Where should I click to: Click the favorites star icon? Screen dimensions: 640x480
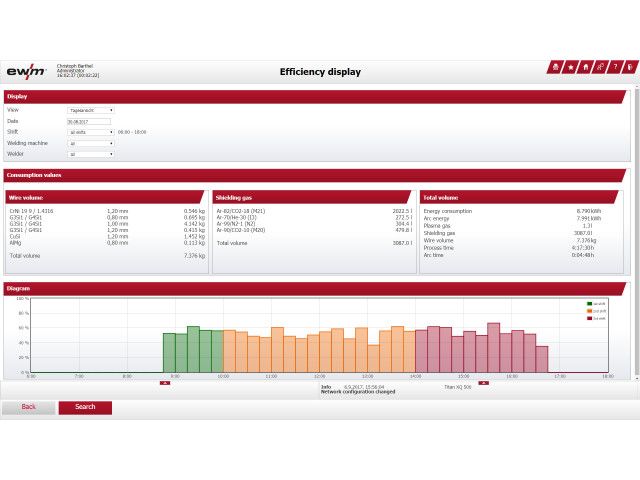click(x=570, y=67)
